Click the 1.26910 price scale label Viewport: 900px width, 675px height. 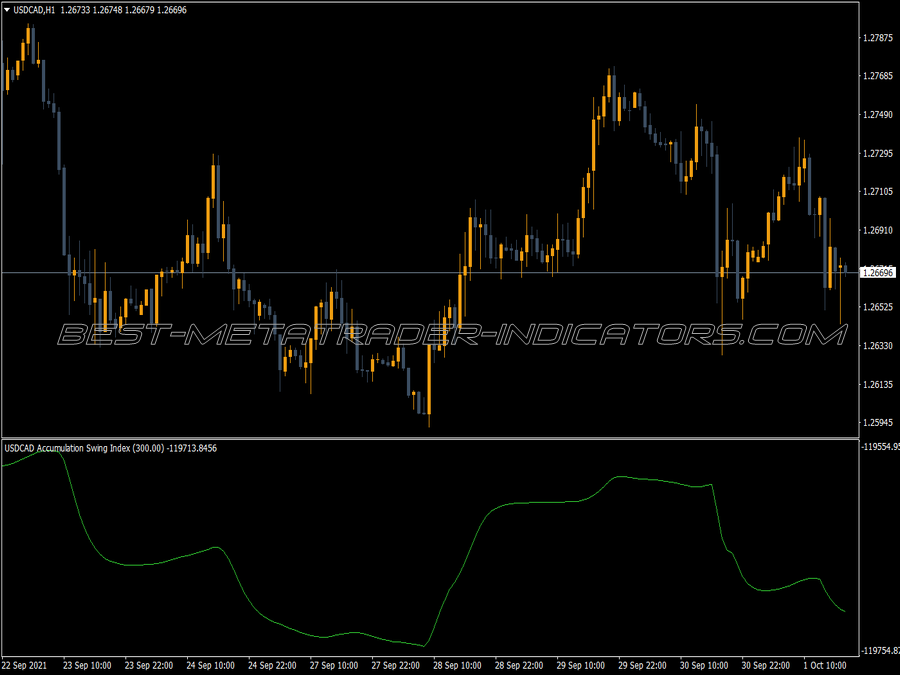tap(878, 230)
